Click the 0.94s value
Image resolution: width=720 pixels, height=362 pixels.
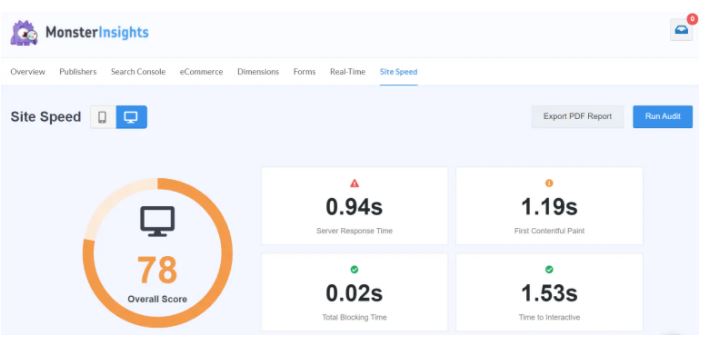354,207
